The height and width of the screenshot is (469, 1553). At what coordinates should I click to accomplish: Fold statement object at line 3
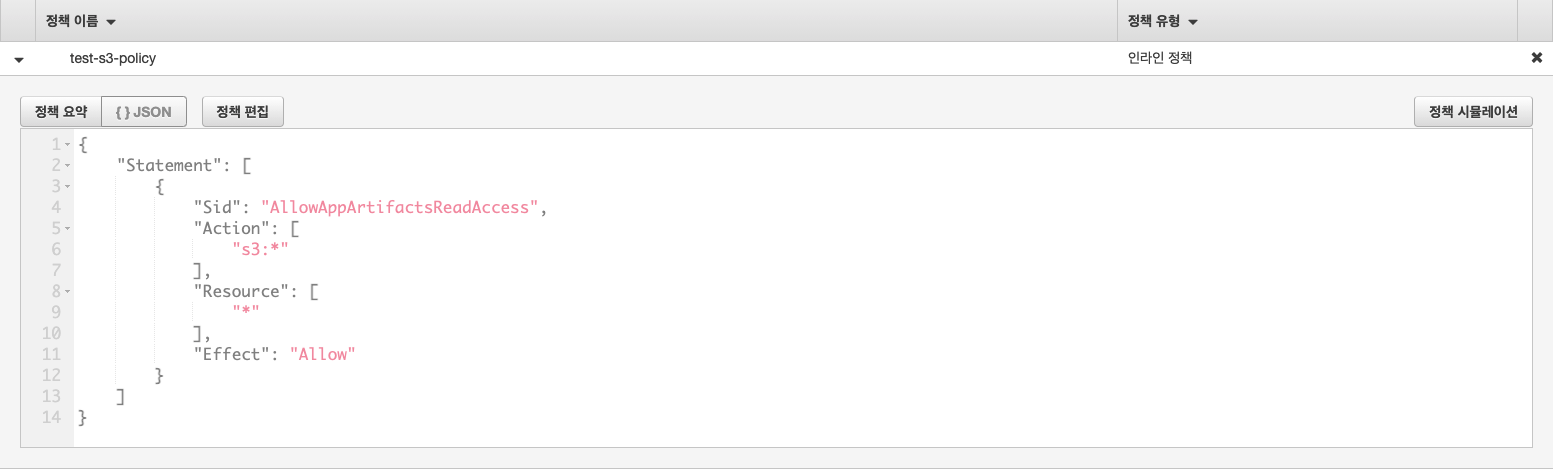pos(67,187)
